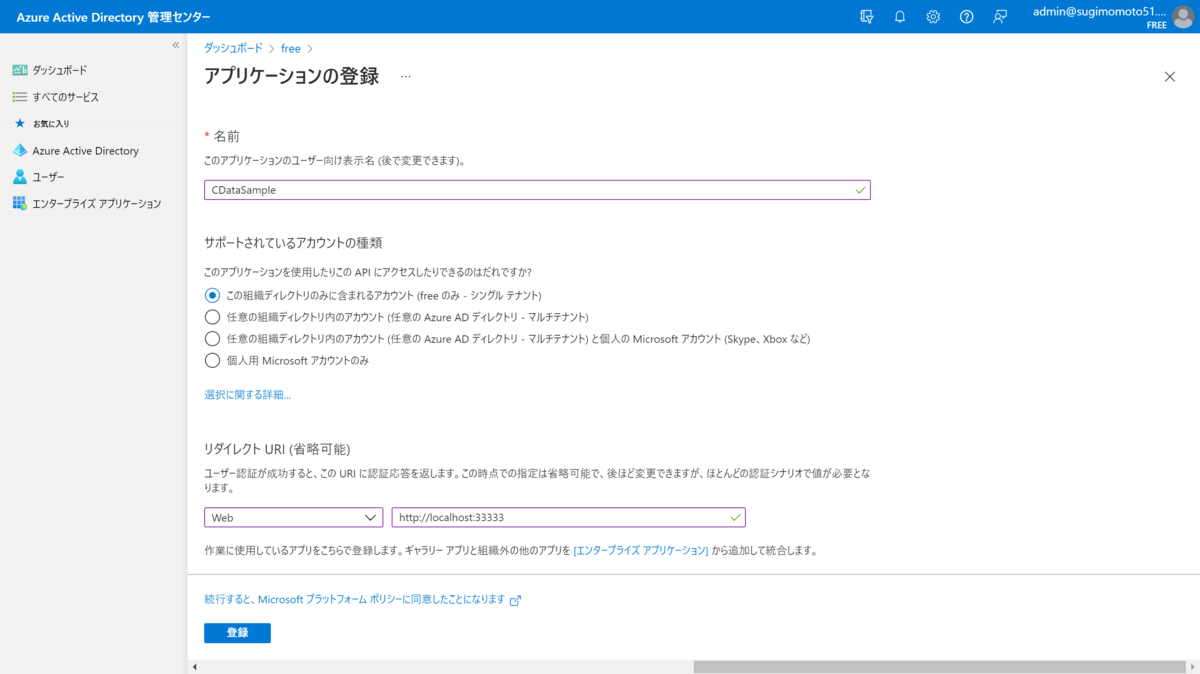Collapse the left sidebar with double-chevron
Image resolution: width=1200 pixels, height=674 pixels.
point(176,45)
